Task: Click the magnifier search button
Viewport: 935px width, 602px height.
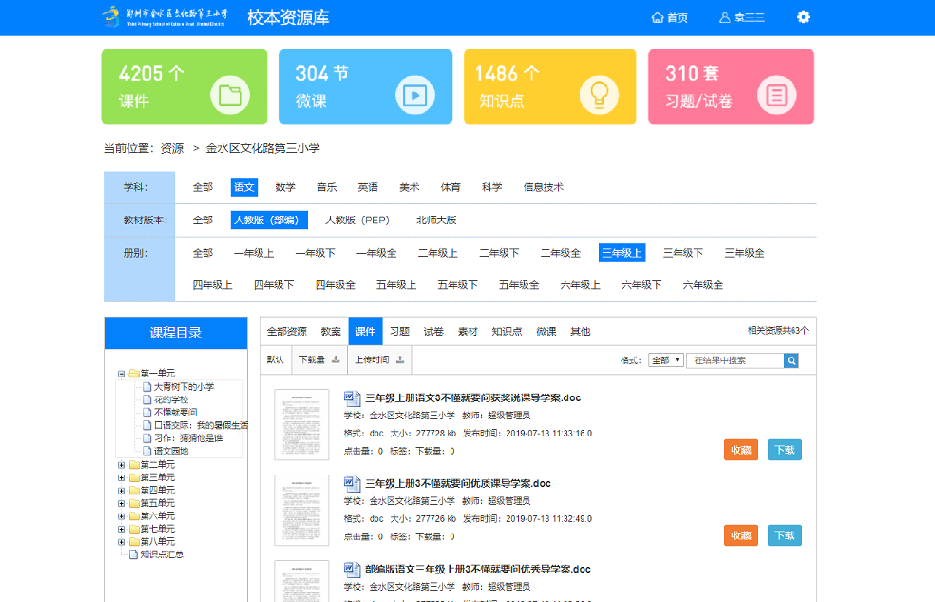Action: coord(791,360)
